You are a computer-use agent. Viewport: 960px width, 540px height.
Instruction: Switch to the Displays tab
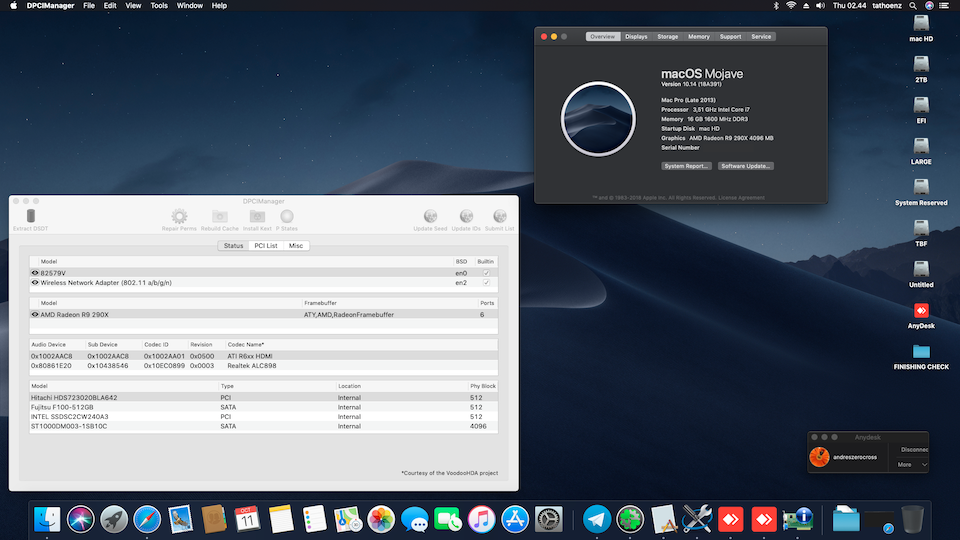pyautogui.click(x=636, y=37)
